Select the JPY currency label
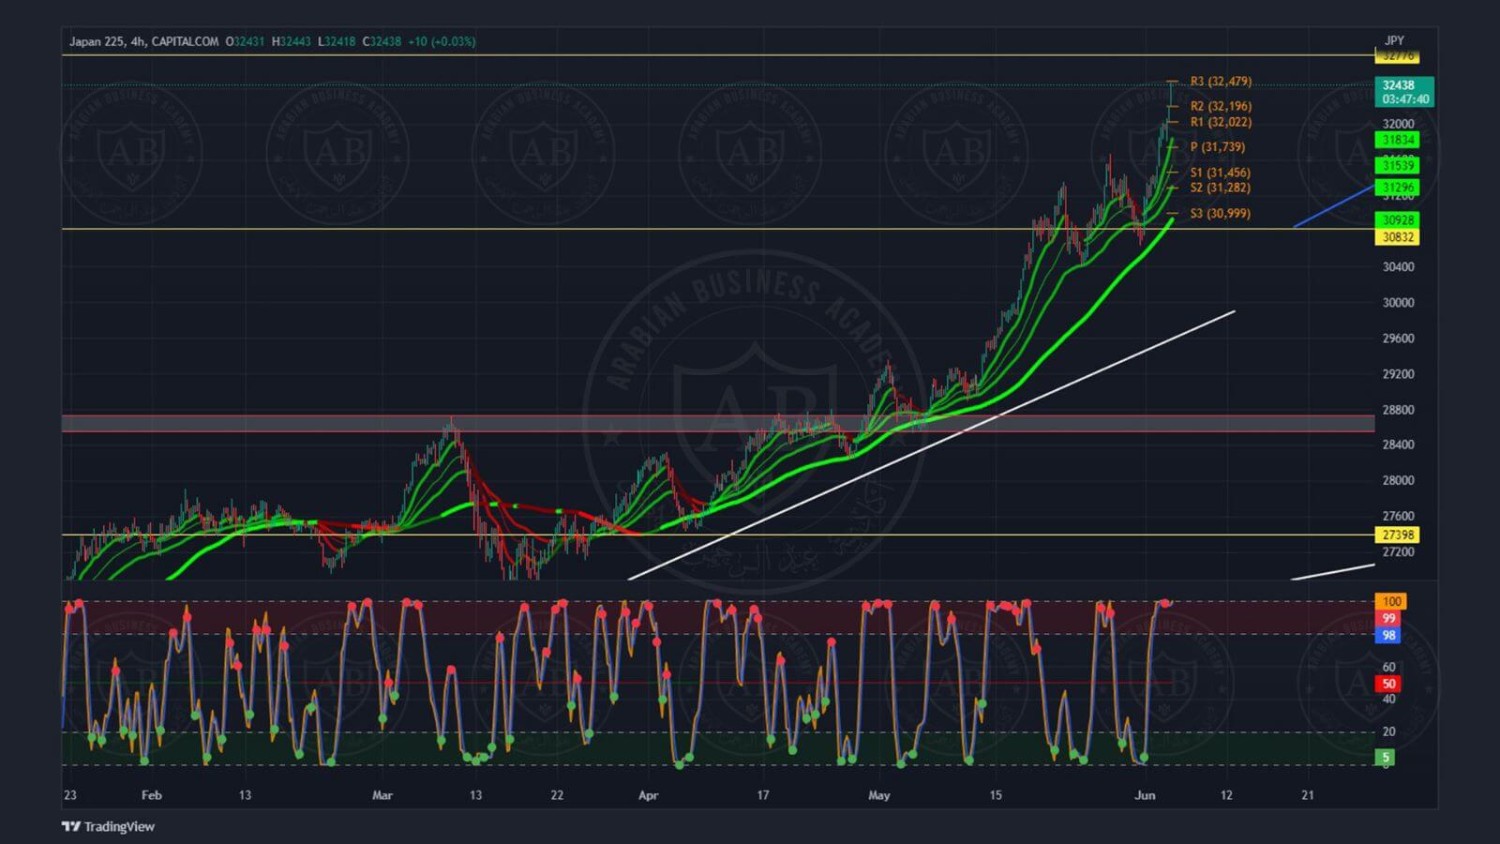Screen dimensions: 1500x844 pos(1394,41)
